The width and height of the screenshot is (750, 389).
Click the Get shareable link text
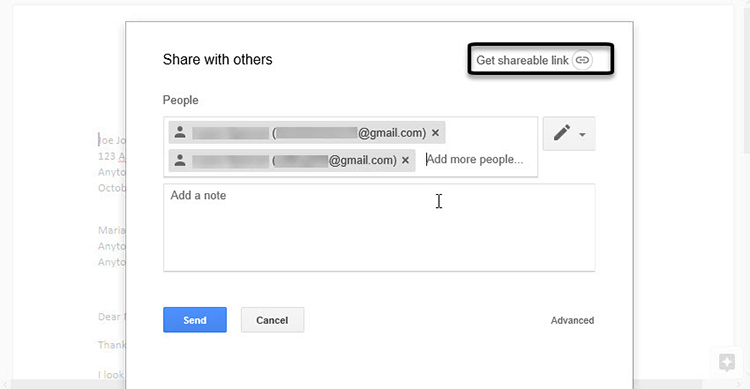click(x=522, y=60)
